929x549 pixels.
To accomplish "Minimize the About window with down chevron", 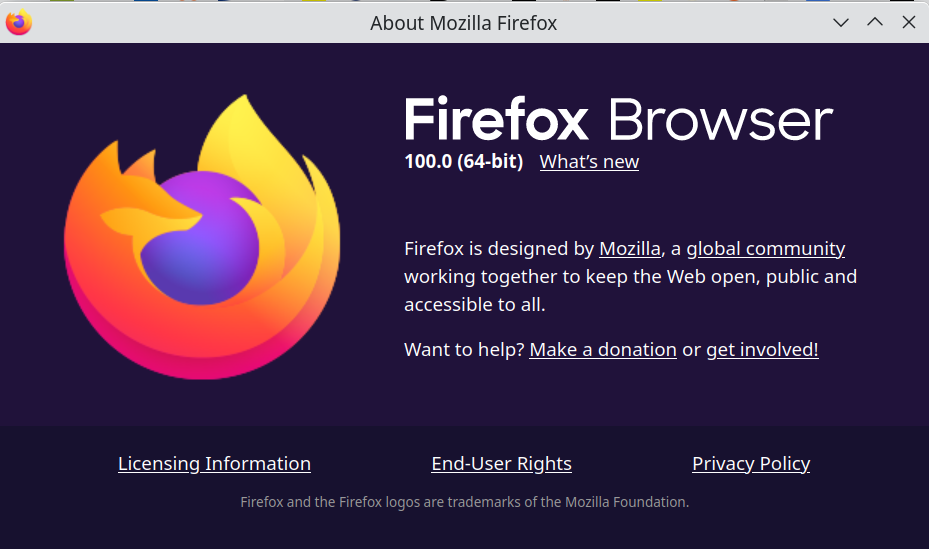I will pos(841,23).
